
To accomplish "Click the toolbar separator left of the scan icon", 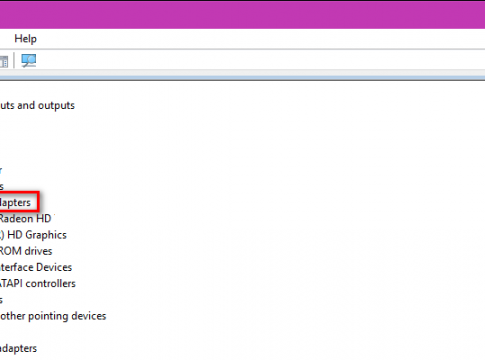I will (x=14, y=61).
